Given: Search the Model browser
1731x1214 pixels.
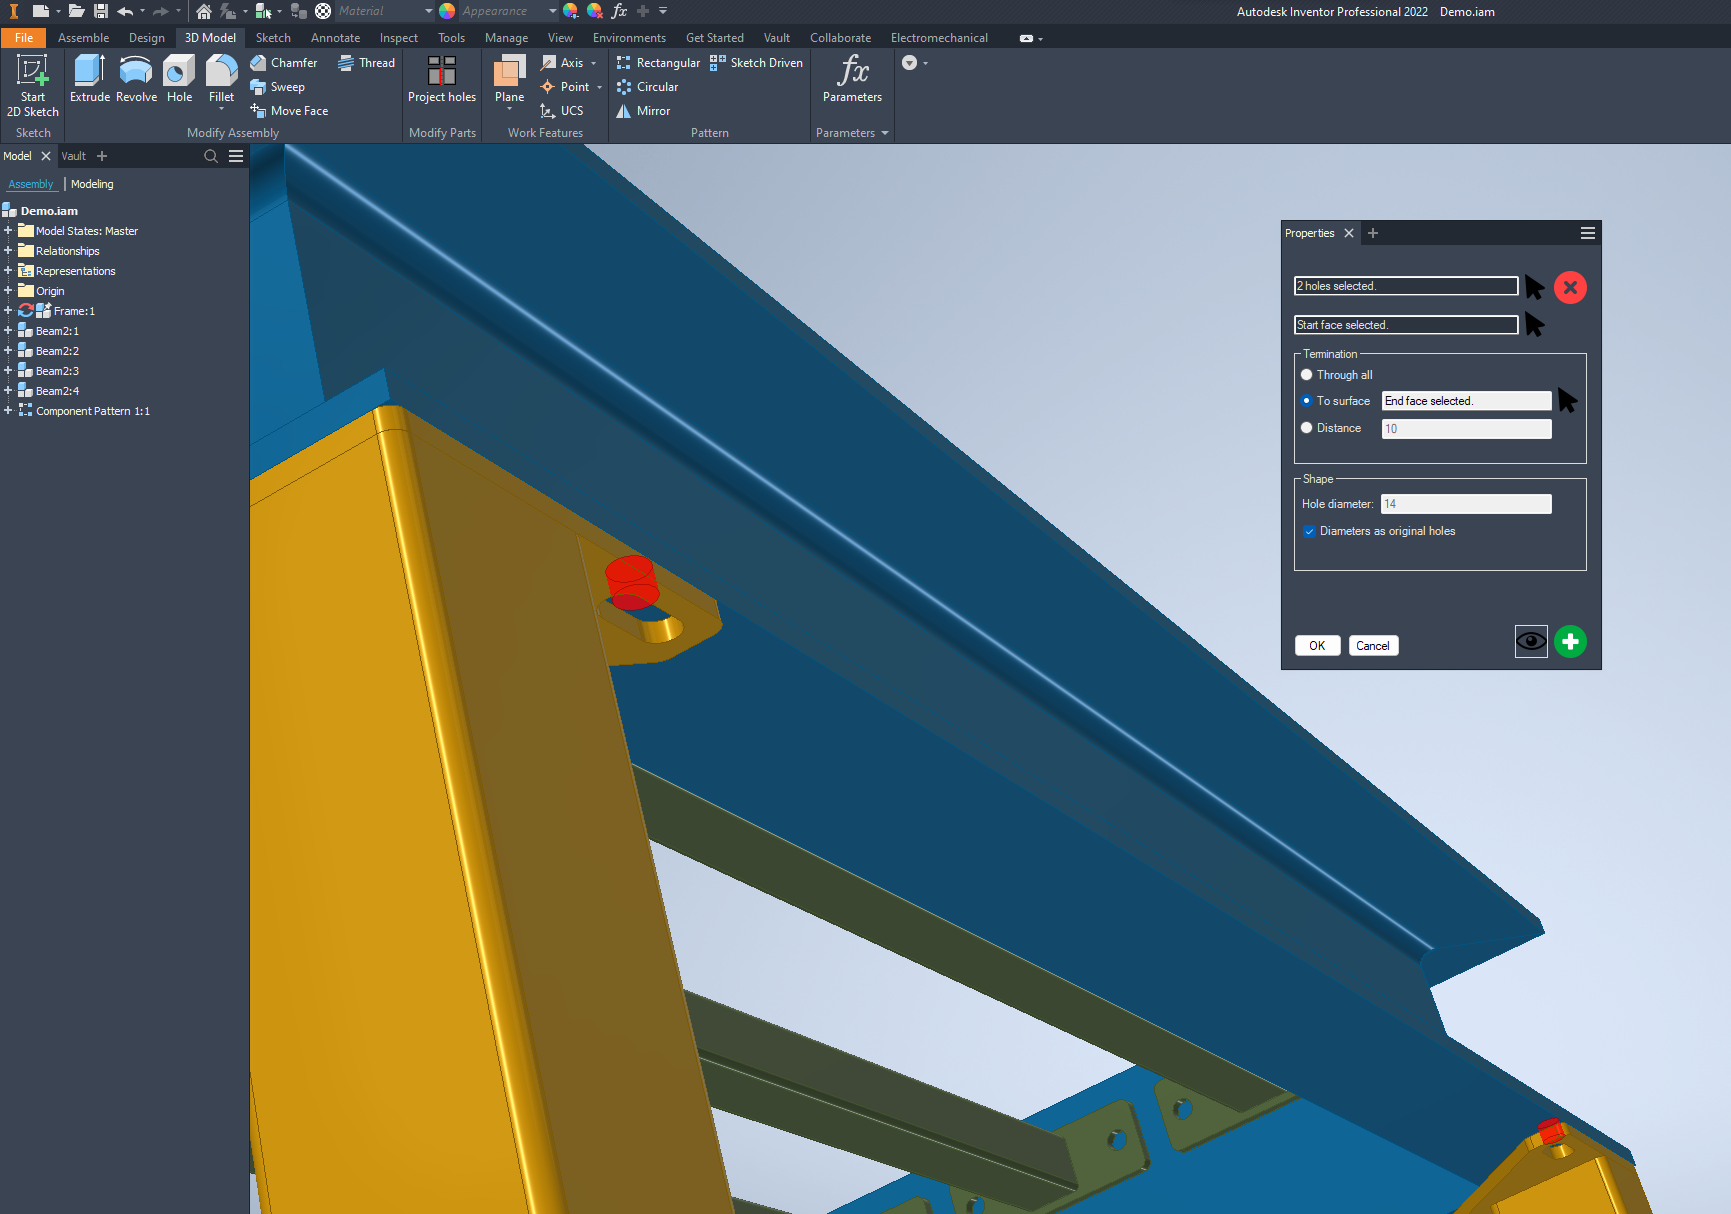Looking at the screenshot, I should coord(211,156).
